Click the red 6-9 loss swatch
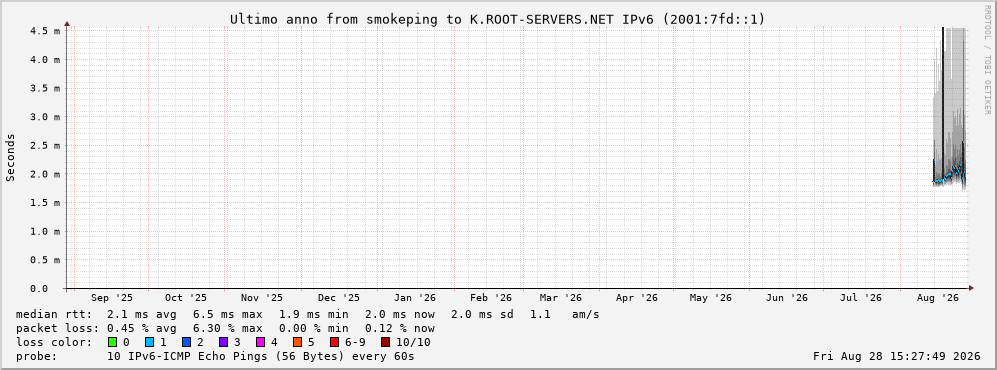The height and width of the screenshot is (370, 997). 335,342
